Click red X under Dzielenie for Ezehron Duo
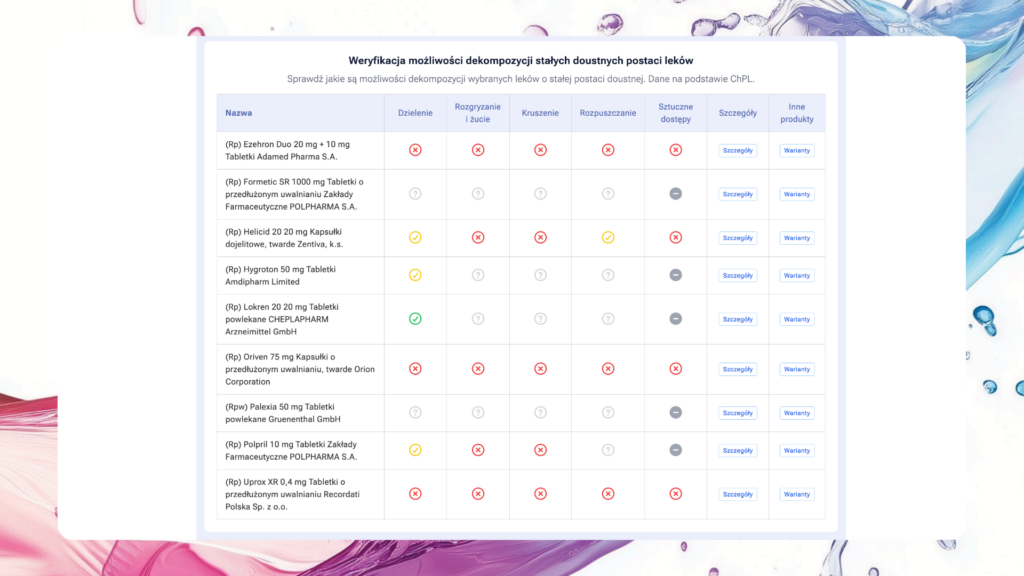Viewport: 1024px width, 576px height. tap(415, 150)
